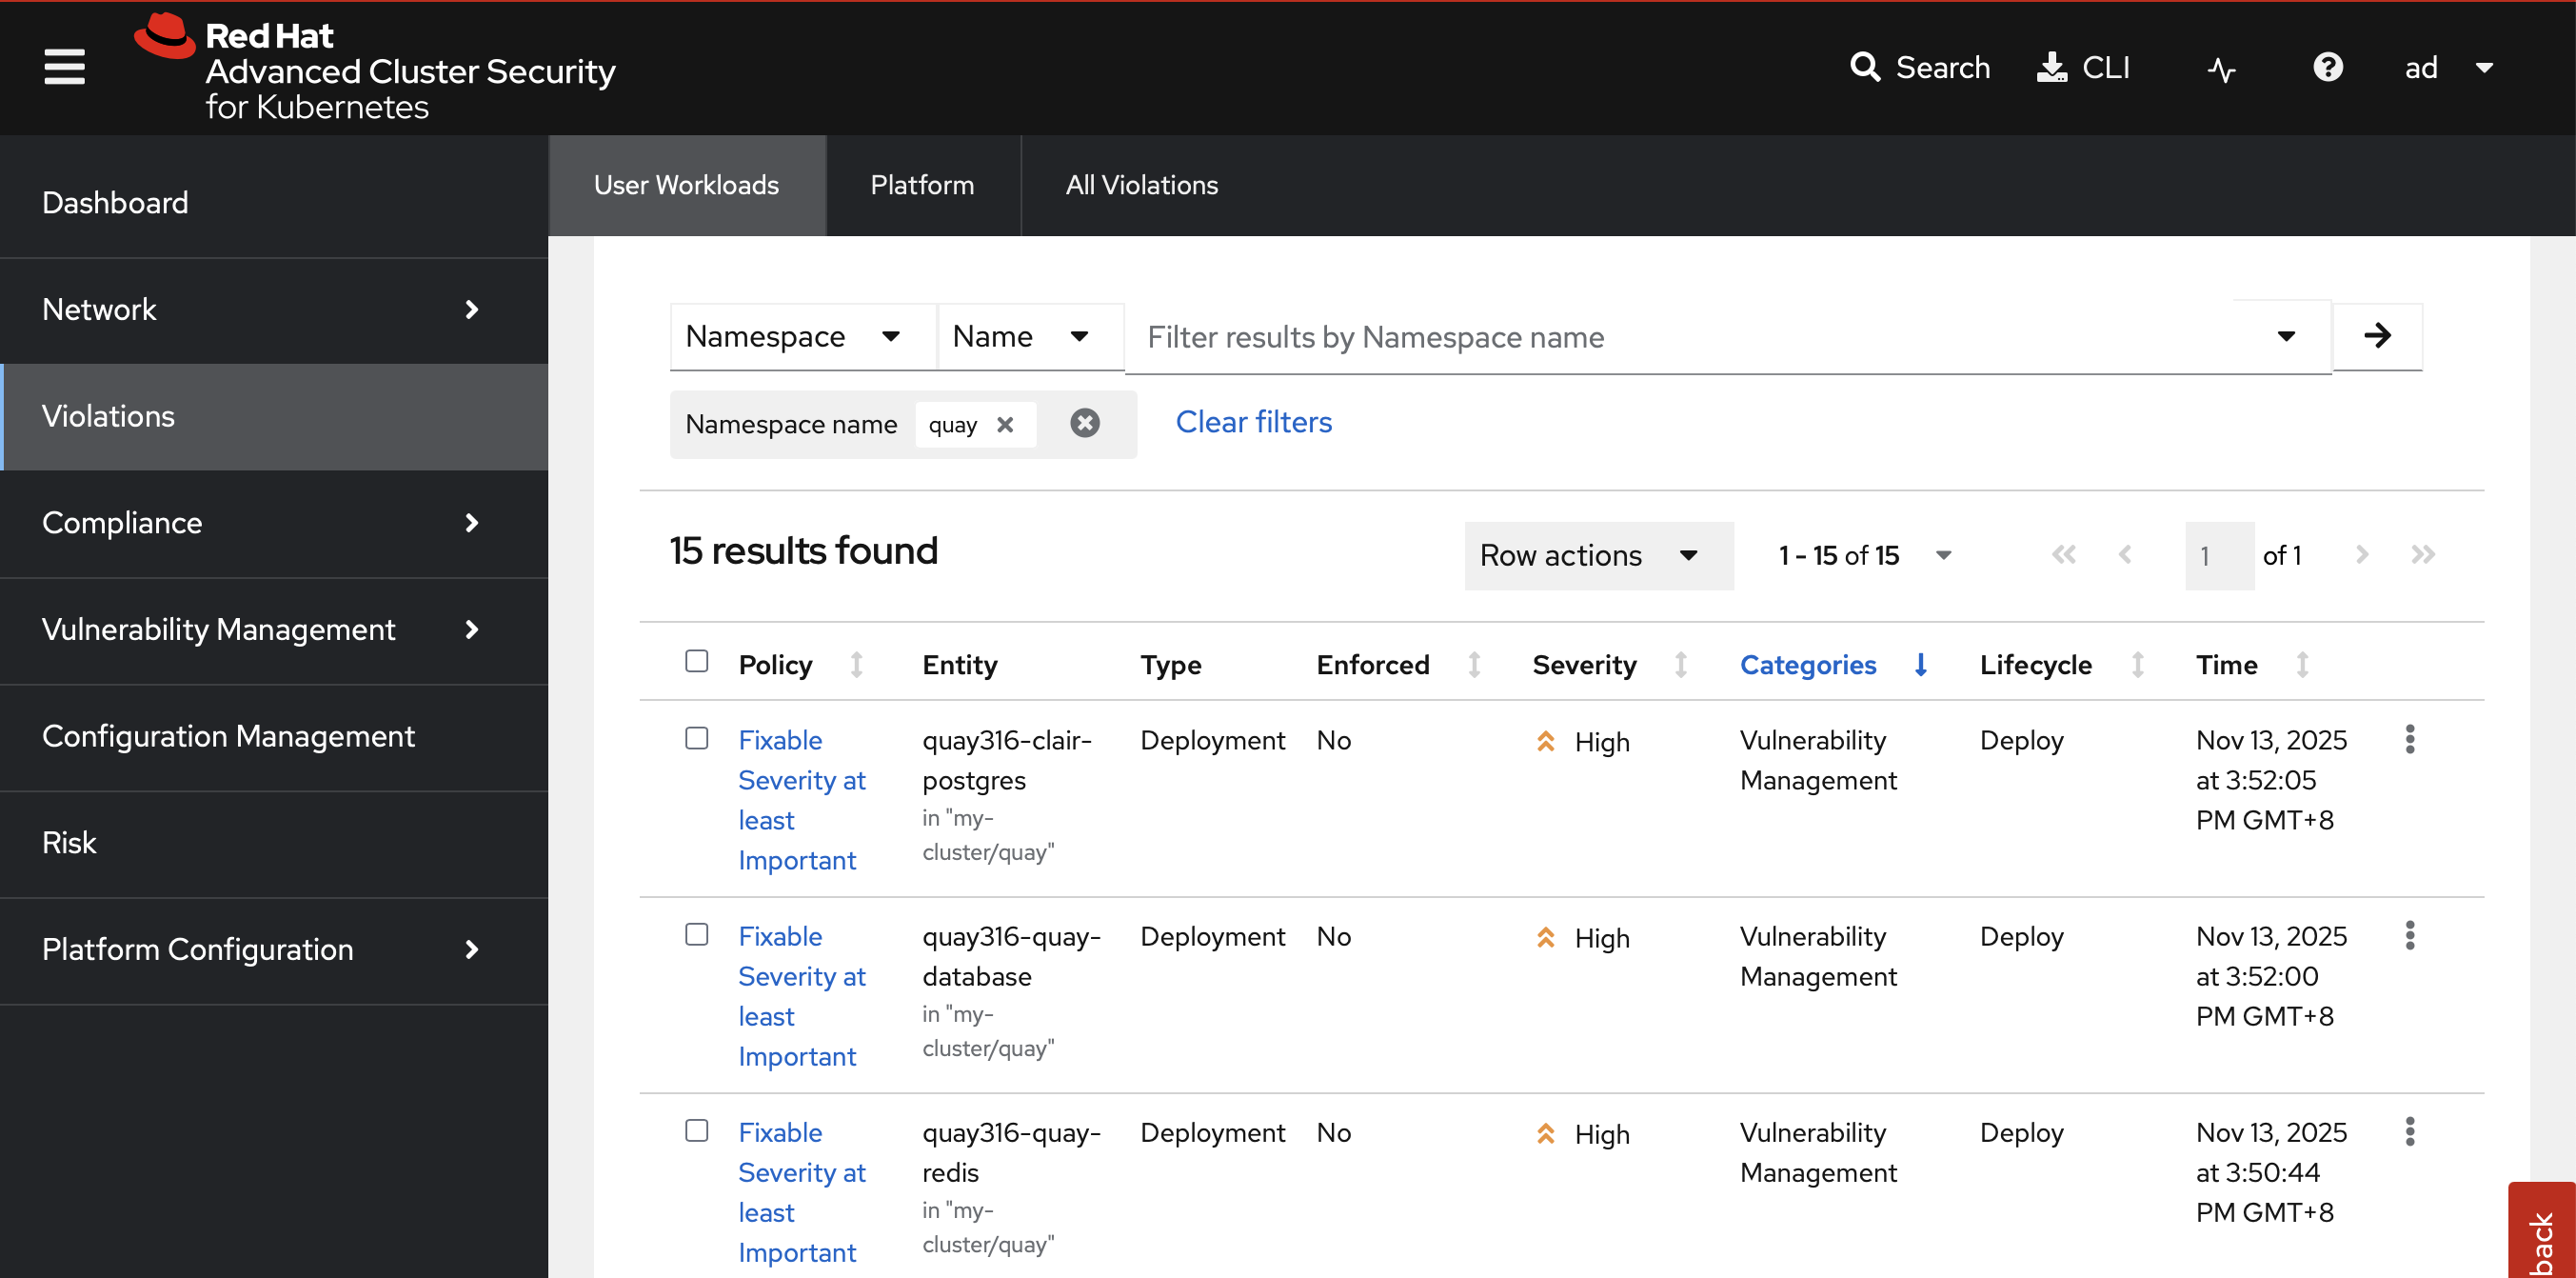
Task: Click the Search magnifier icon
Action: (1864, 67)
